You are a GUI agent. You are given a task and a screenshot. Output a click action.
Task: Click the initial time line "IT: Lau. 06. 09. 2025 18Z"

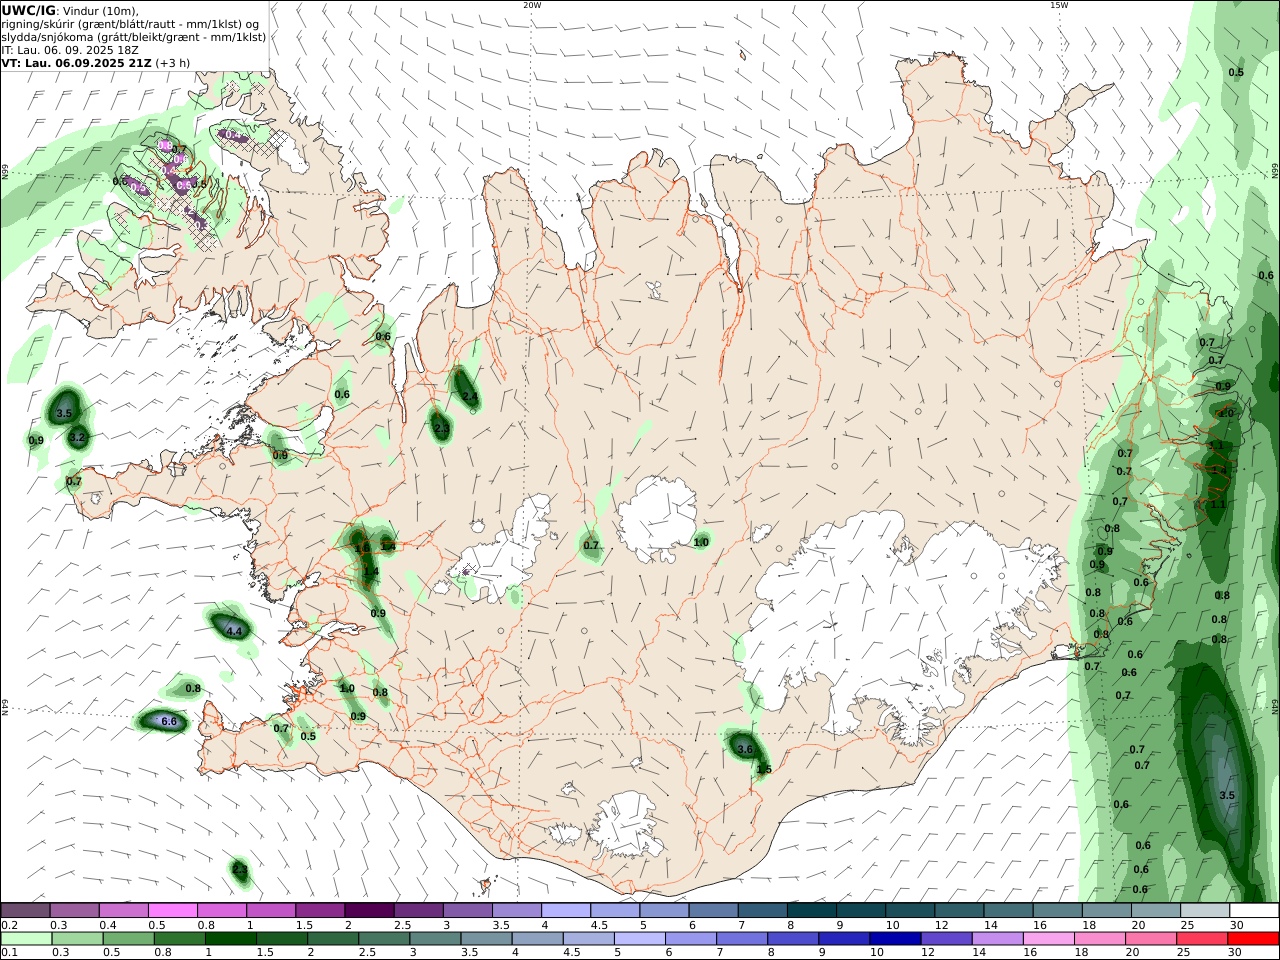pyautogui.click(x=70, y=50)
